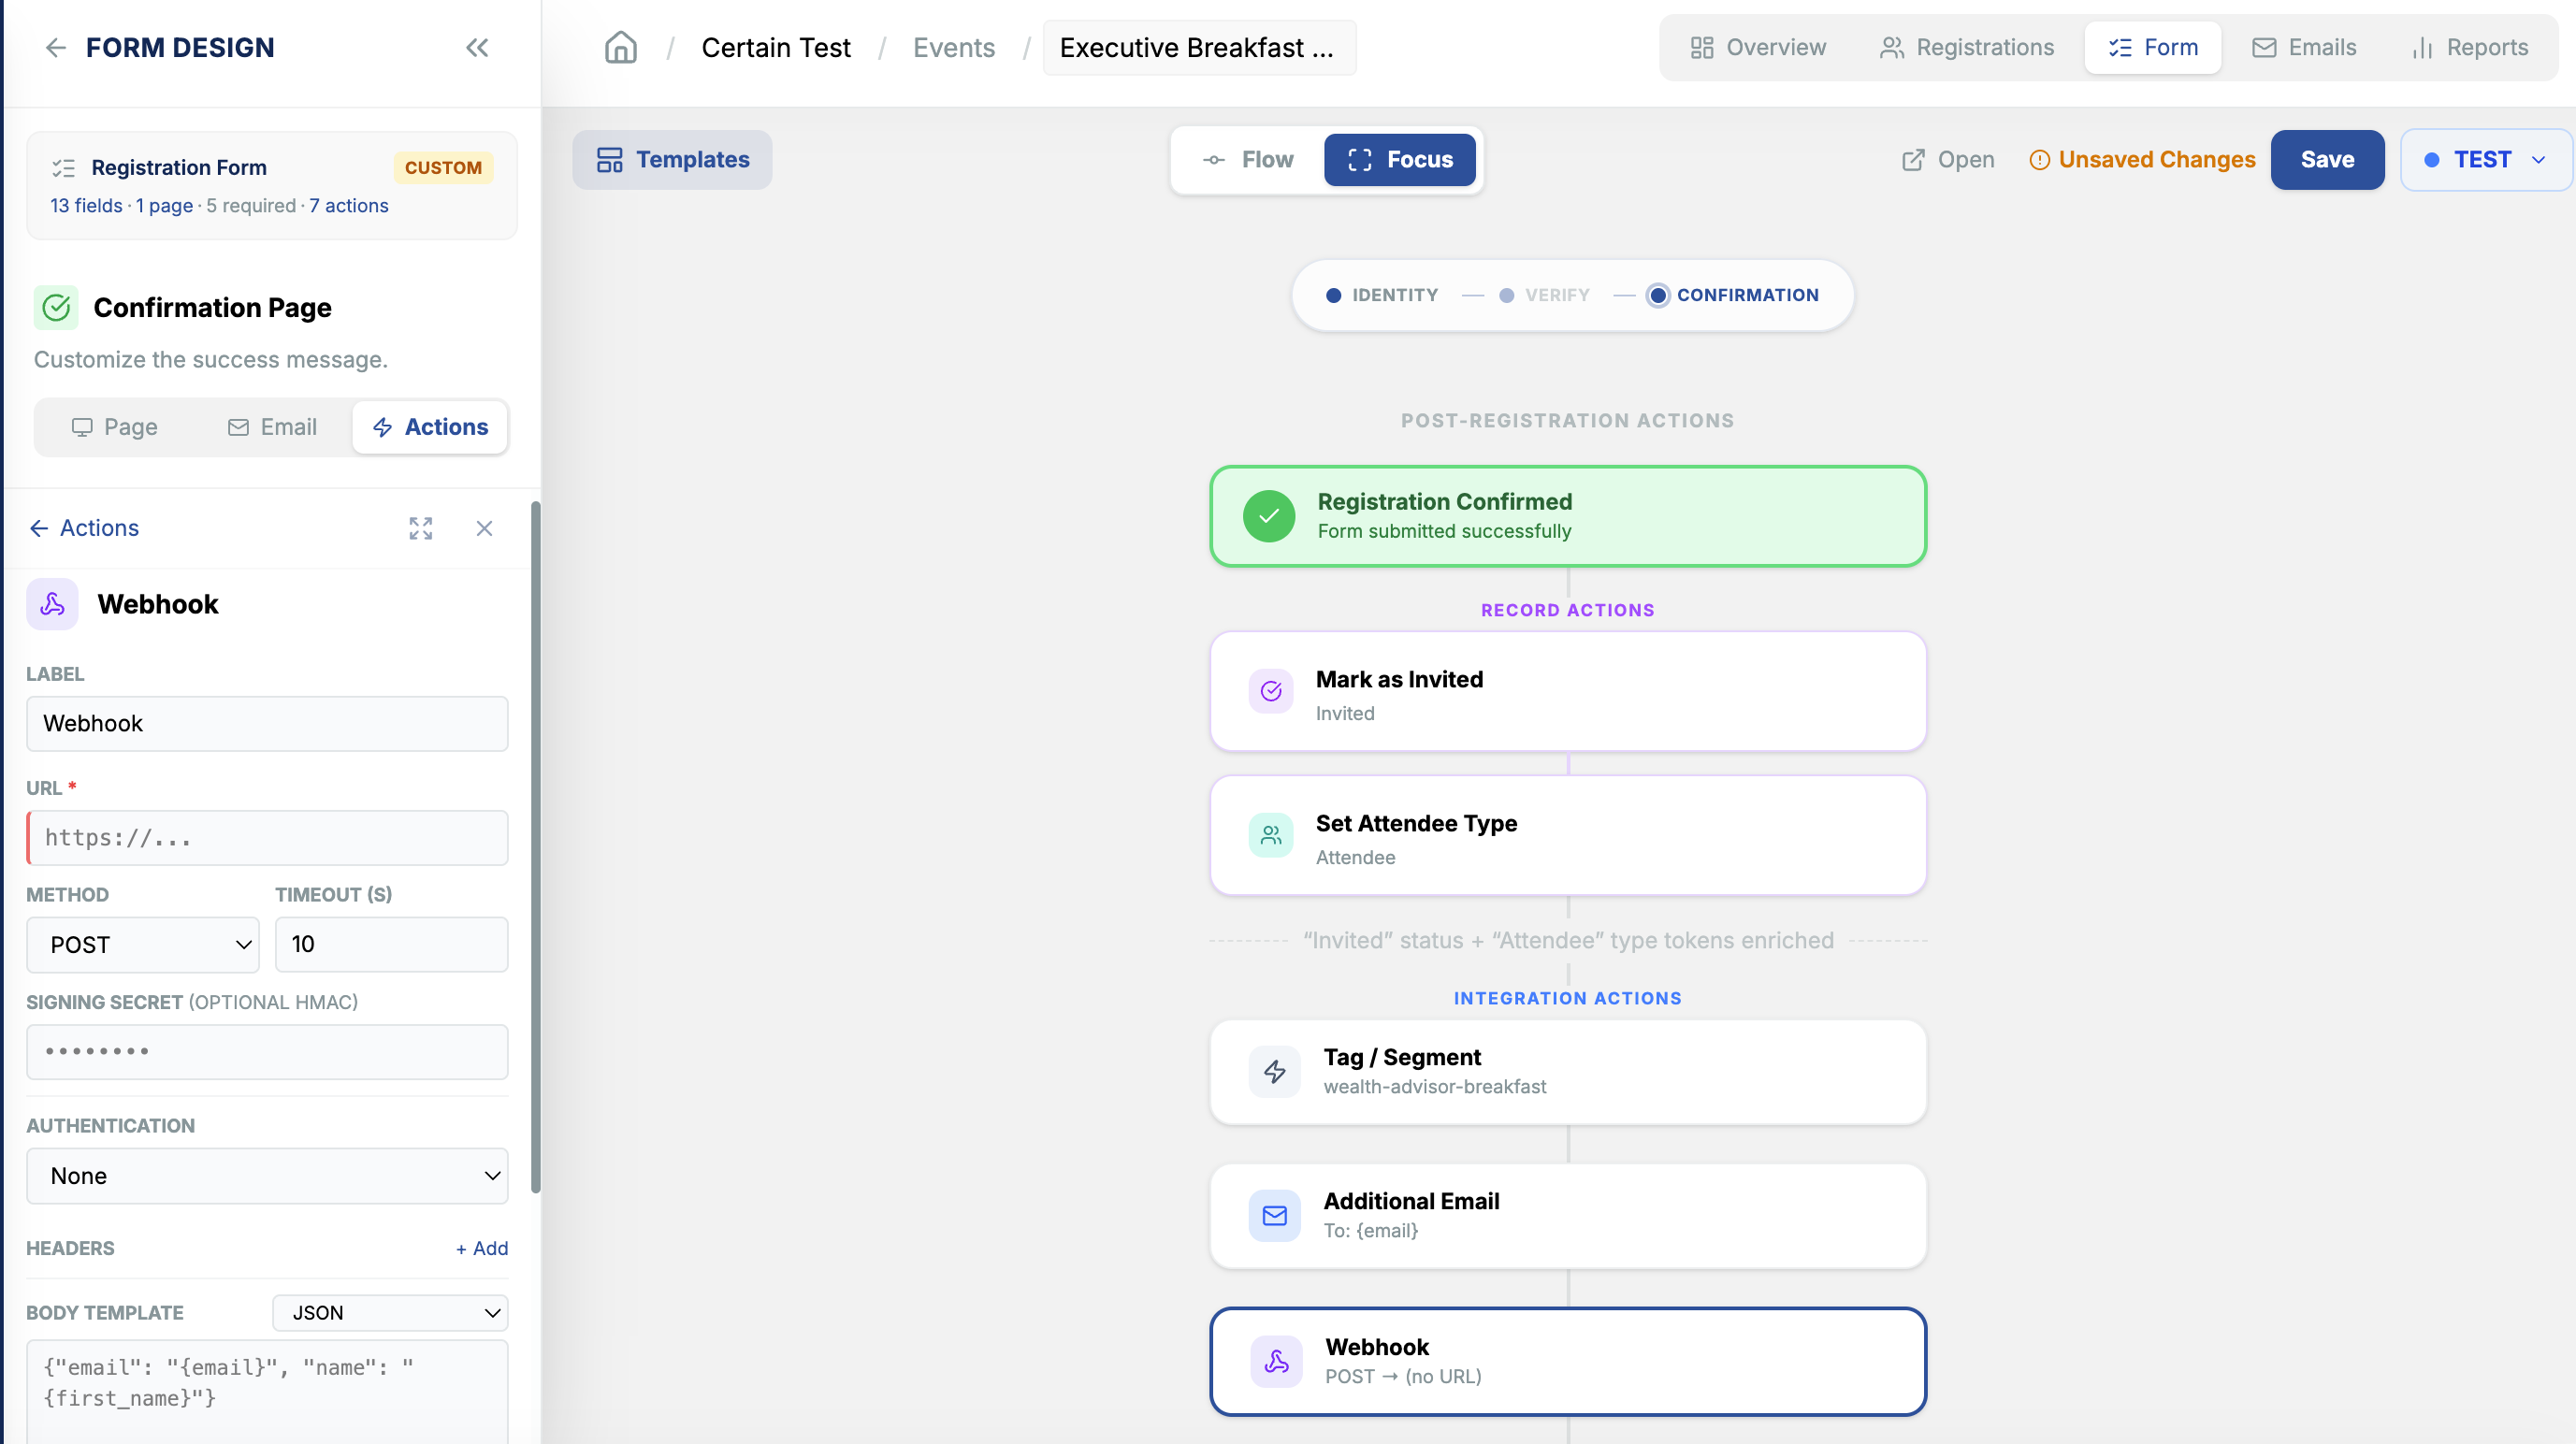2576x1444 pixels.
Task: Select the Registration Confirmed card
Action: click(1567, 516)
